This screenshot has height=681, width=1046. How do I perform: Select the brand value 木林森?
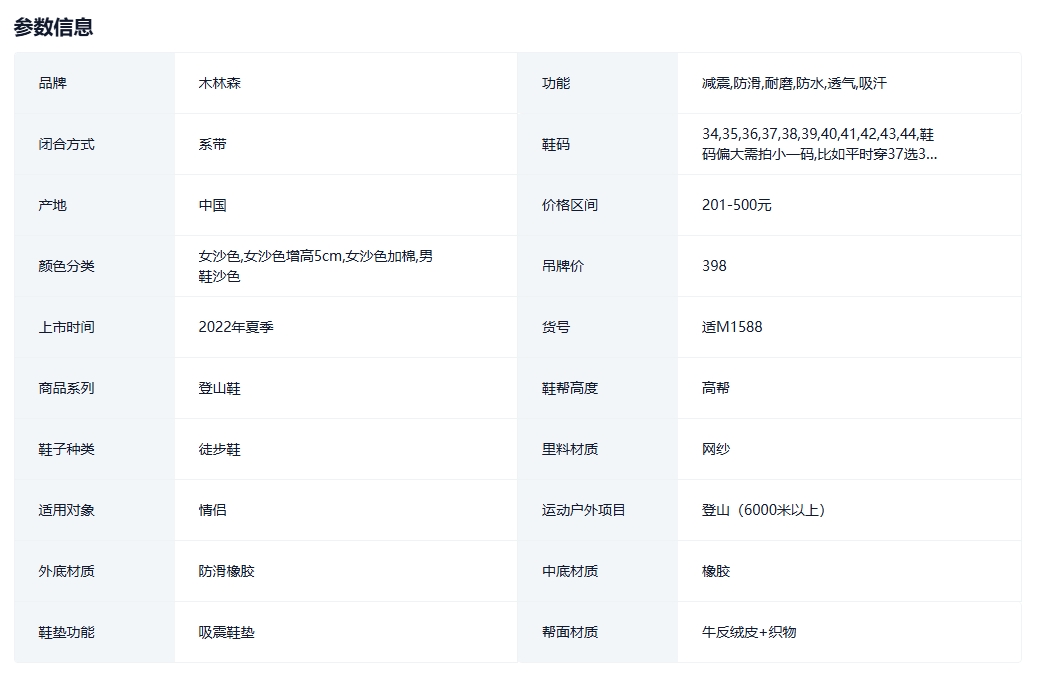pos(220,83)
